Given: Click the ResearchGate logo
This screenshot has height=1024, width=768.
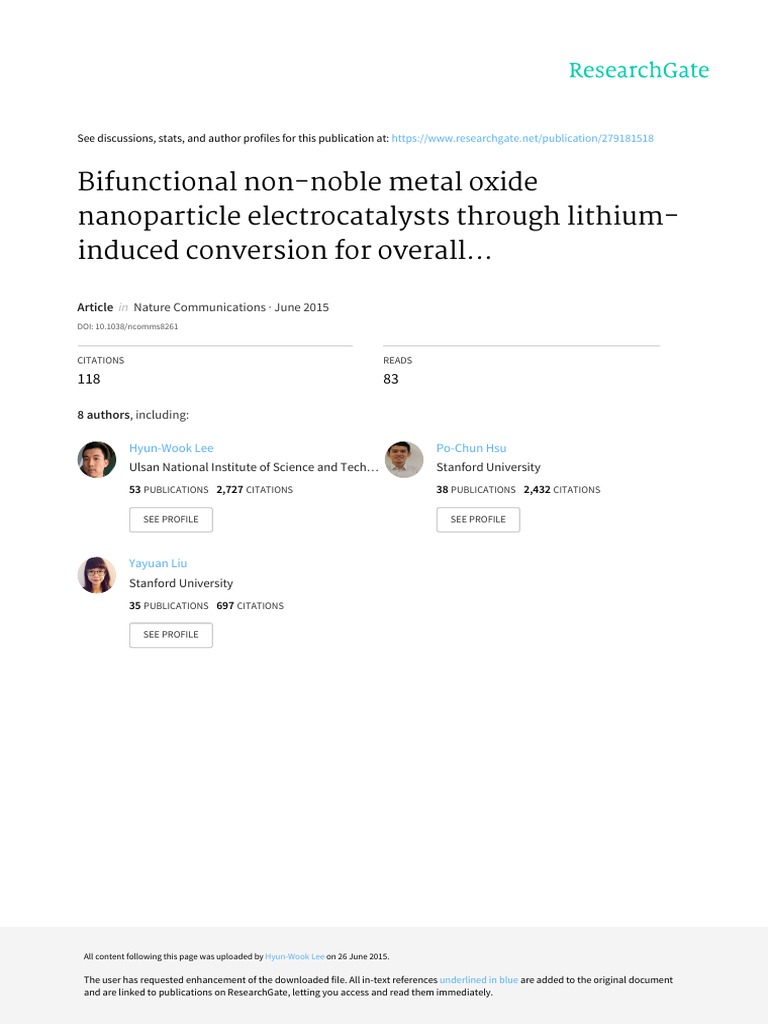Looking at the screenshot, I should 638,70.
